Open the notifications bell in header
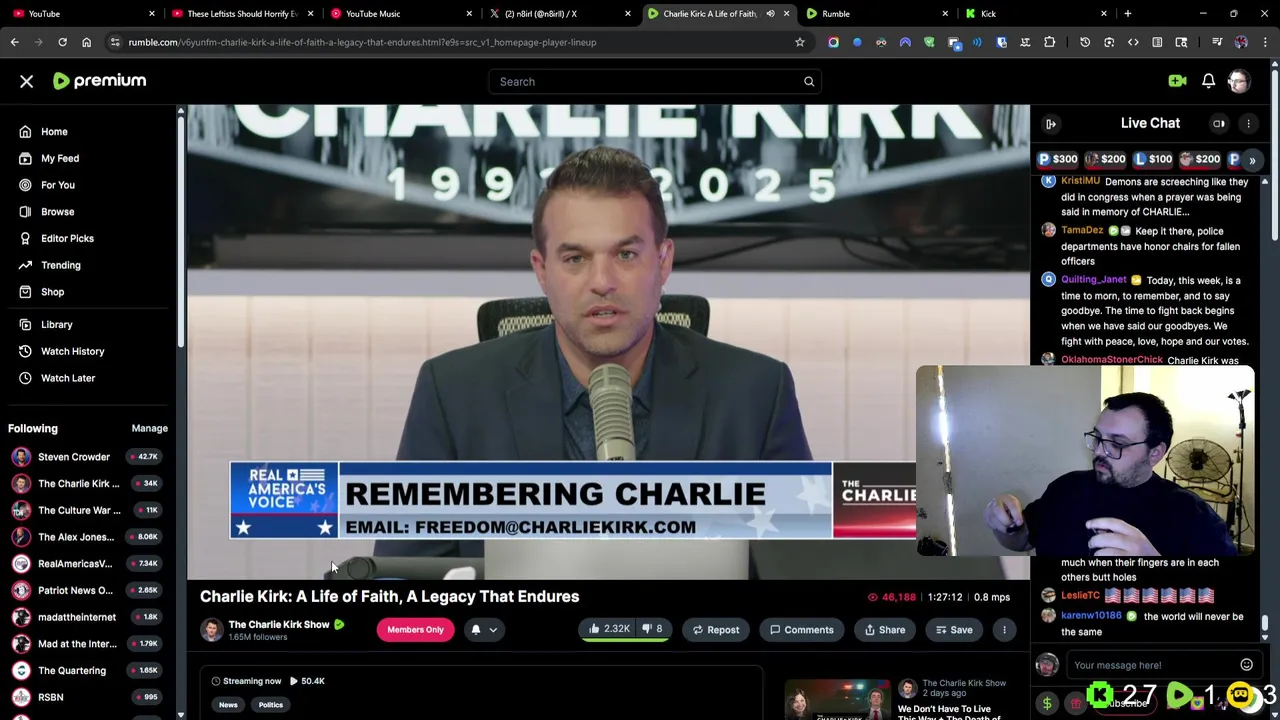The height and width of the screenshot is (720, 1280). coord(1208,81)
